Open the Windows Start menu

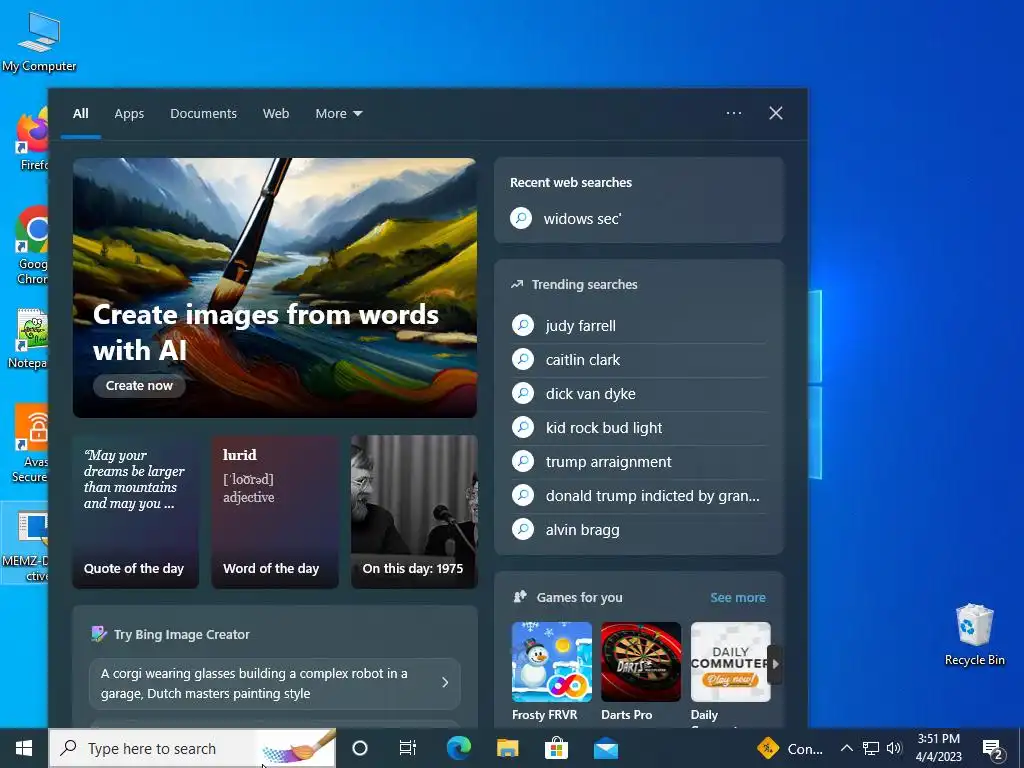click(x=24, y=748)
